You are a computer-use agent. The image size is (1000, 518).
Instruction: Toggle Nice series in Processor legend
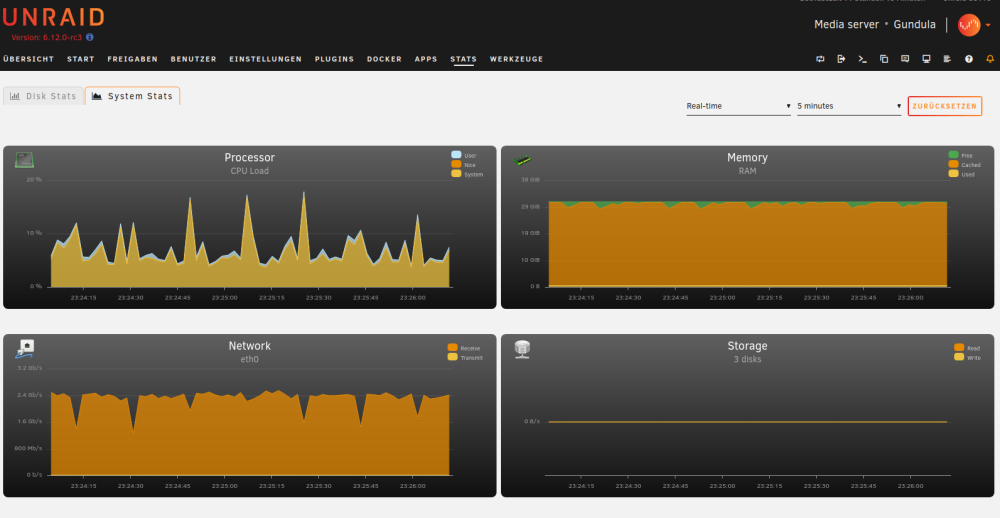tap(464, 165)
